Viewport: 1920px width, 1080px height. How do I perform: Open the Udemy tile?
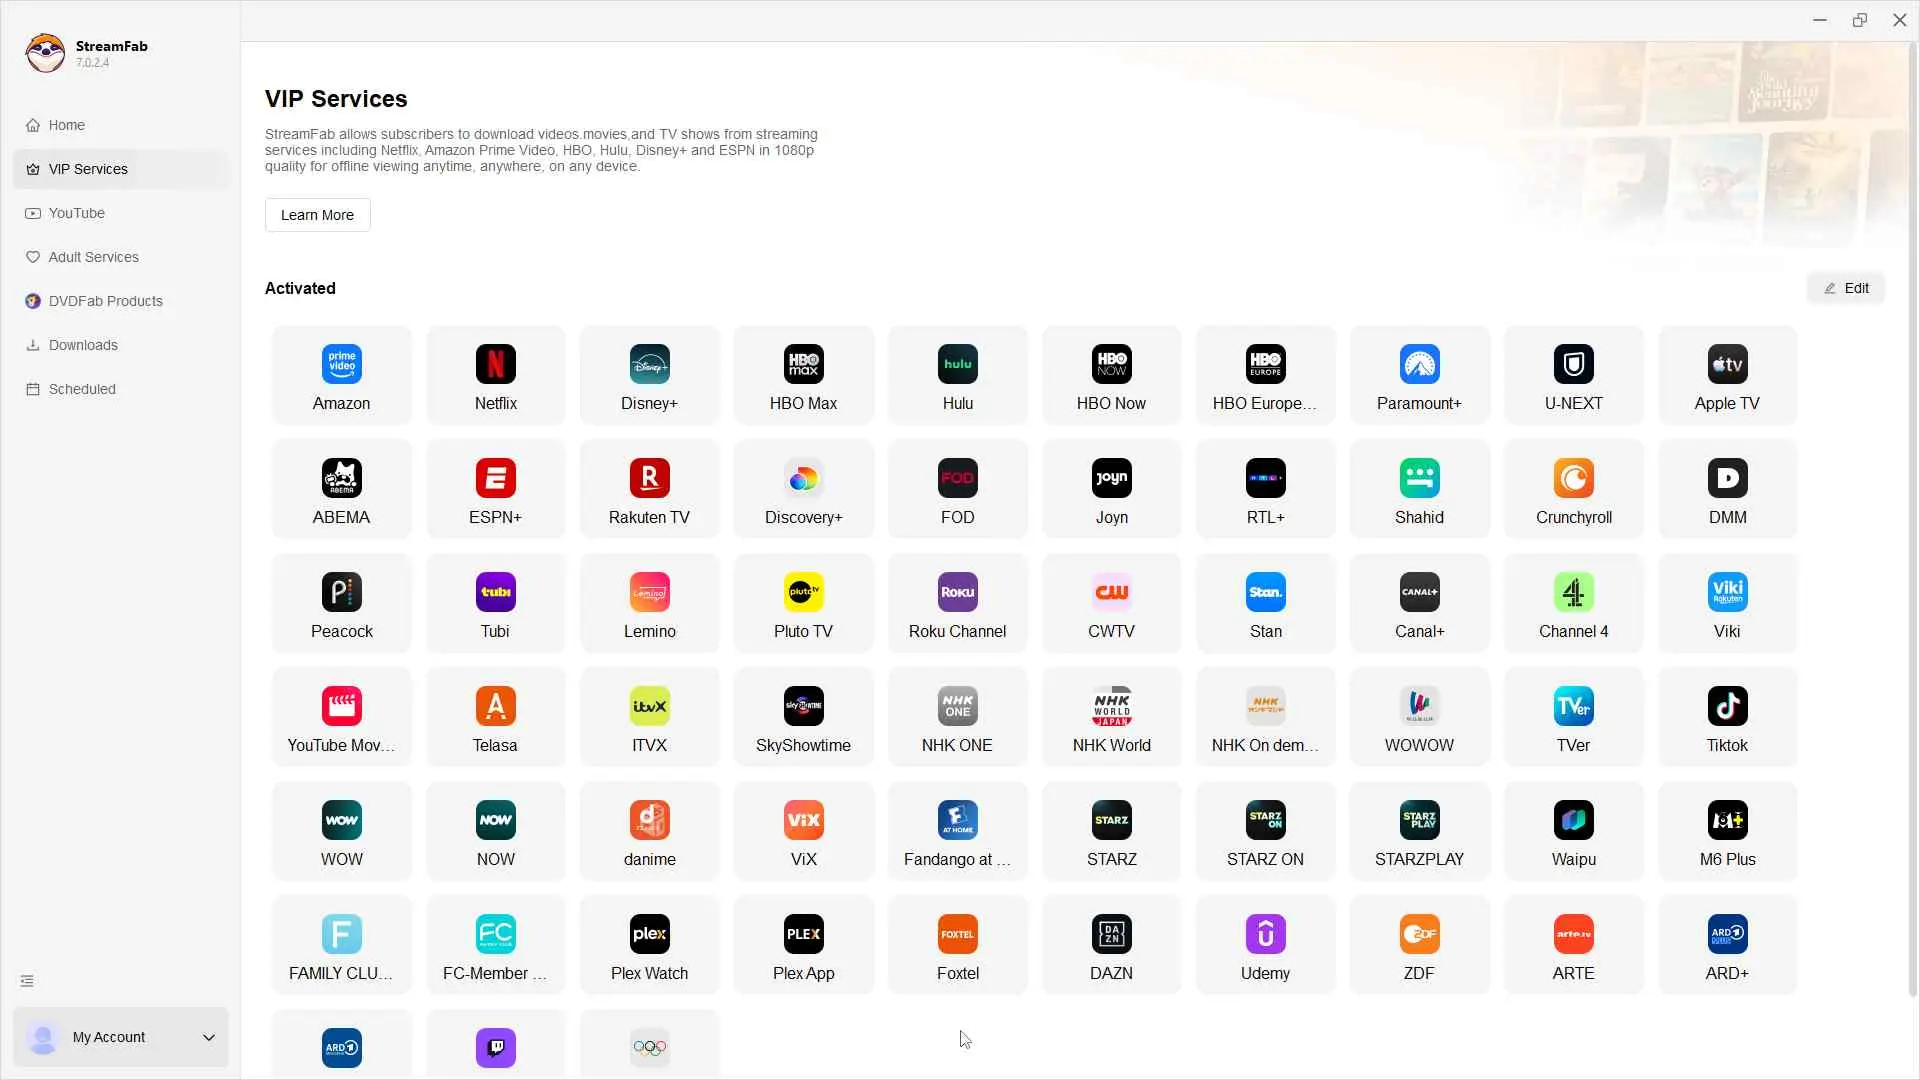pyautogui.click(x=1265, y=946)
